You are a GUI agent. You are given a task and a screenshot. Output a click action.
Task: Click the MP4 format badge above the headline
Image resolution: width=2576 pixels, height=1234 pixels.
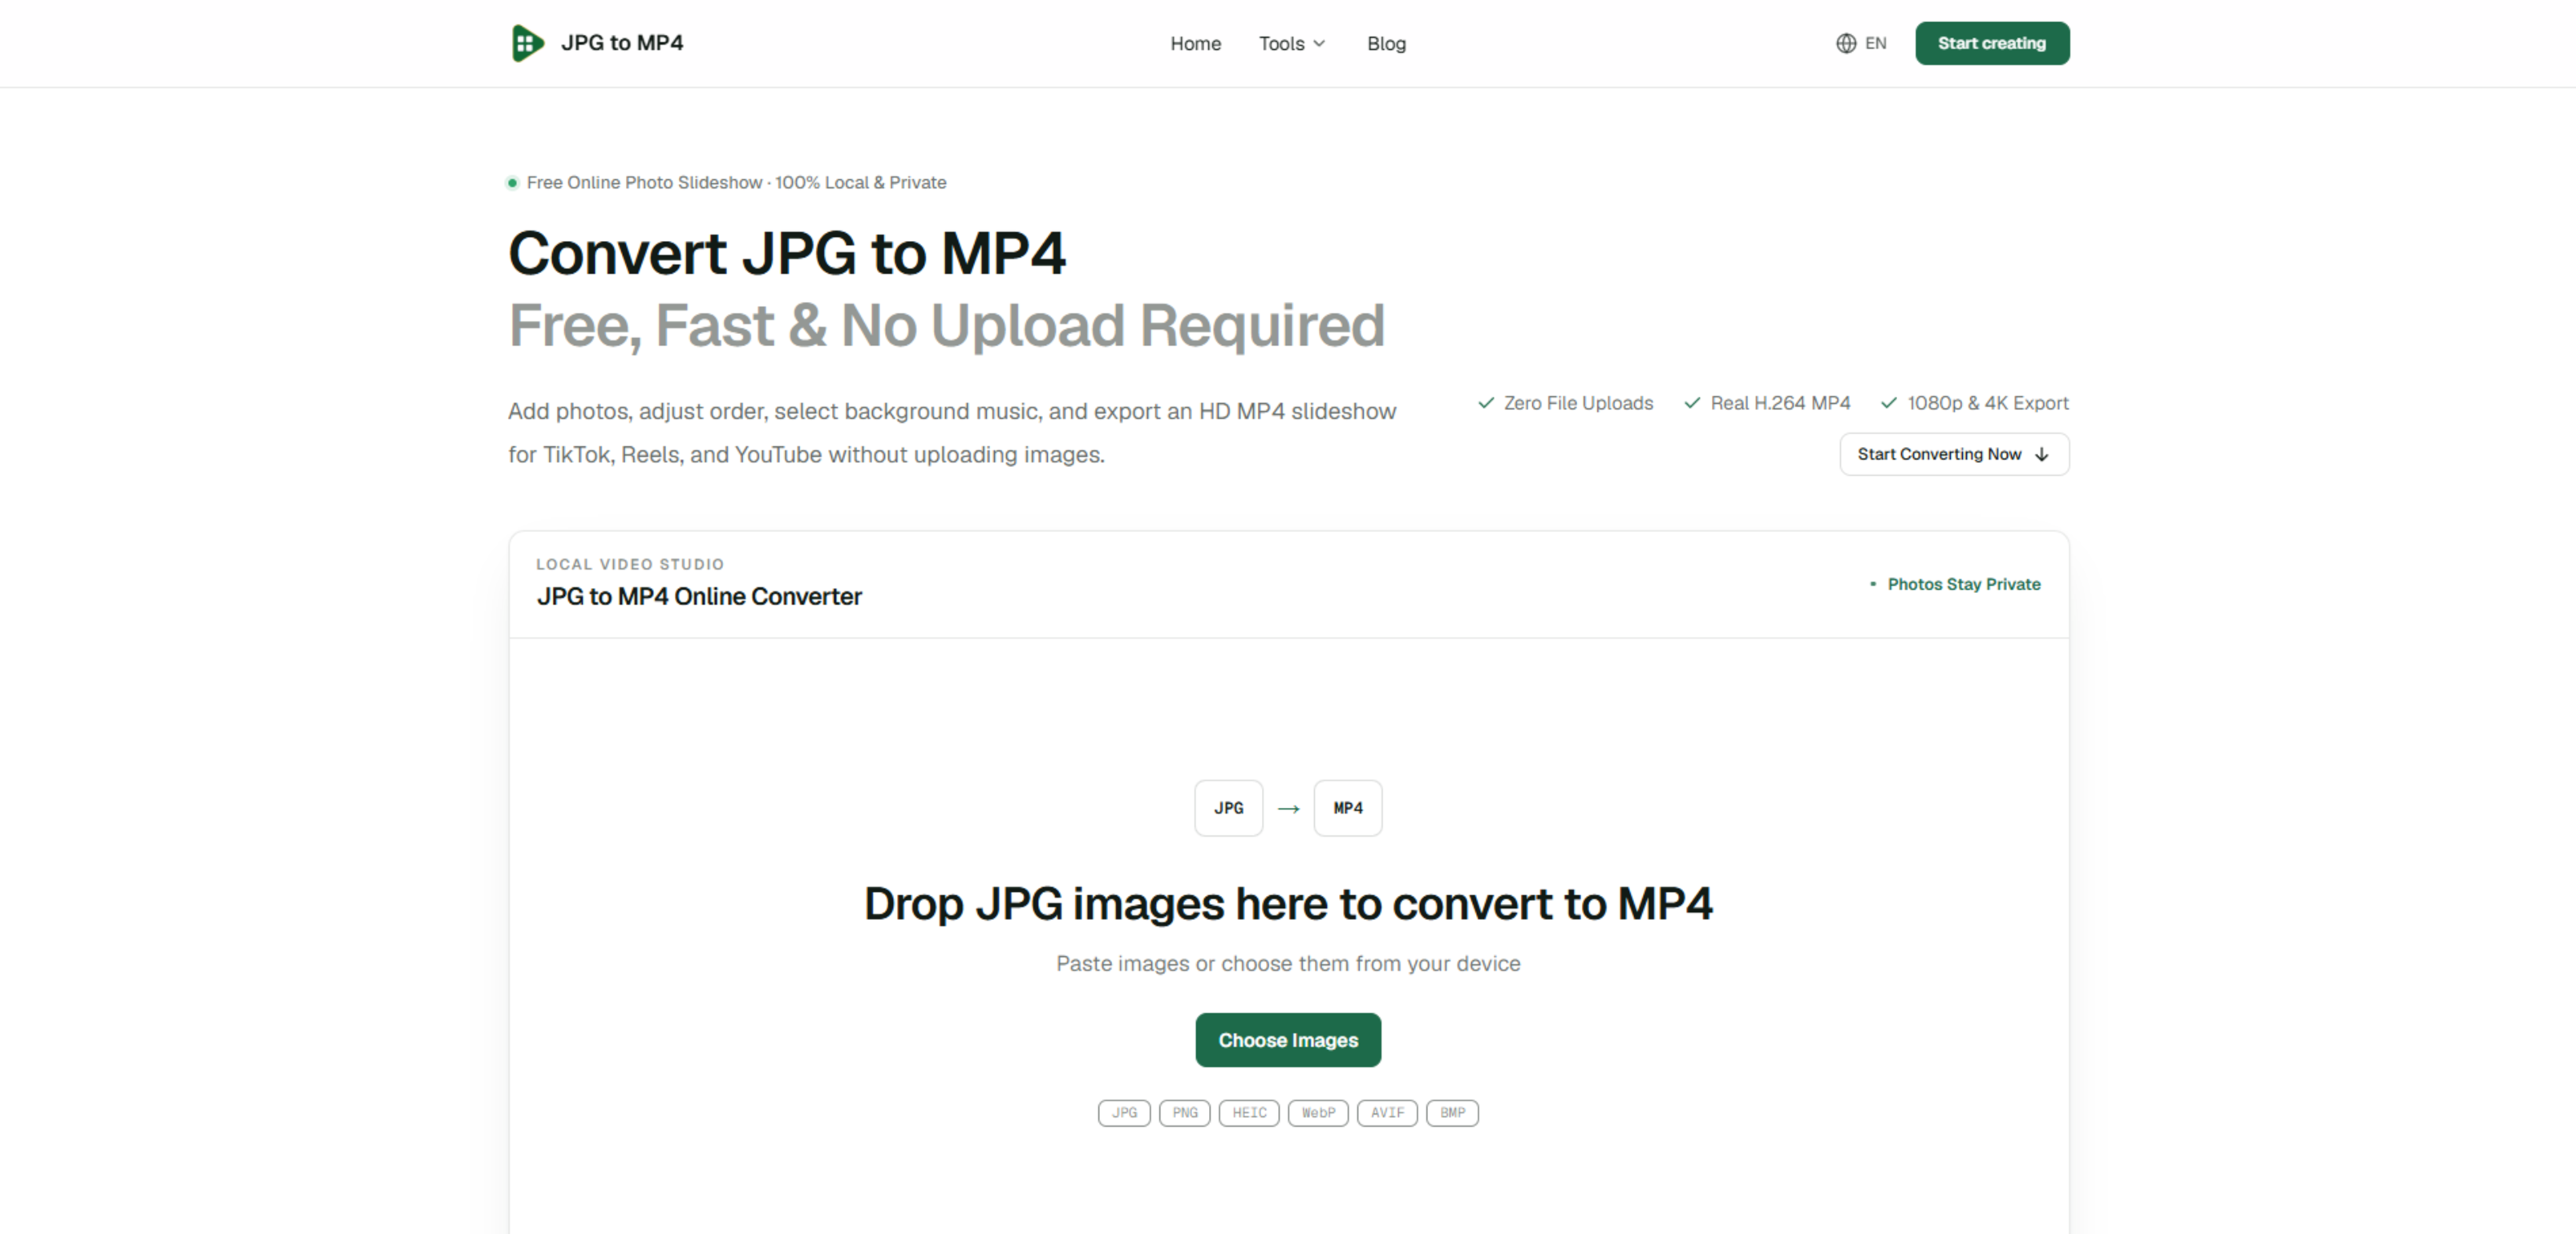1348,808
